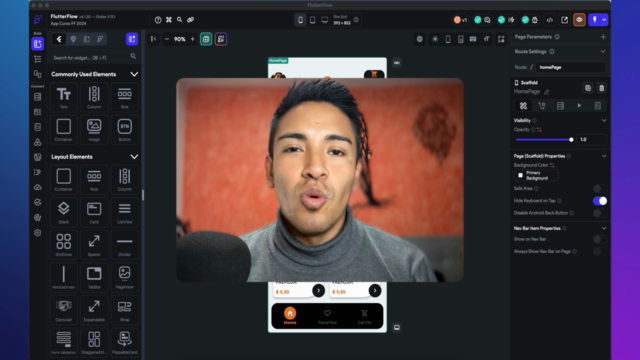Open the Run mode dropdown arrow
Viewport: 640px width, 360px height.
point(604,20)
